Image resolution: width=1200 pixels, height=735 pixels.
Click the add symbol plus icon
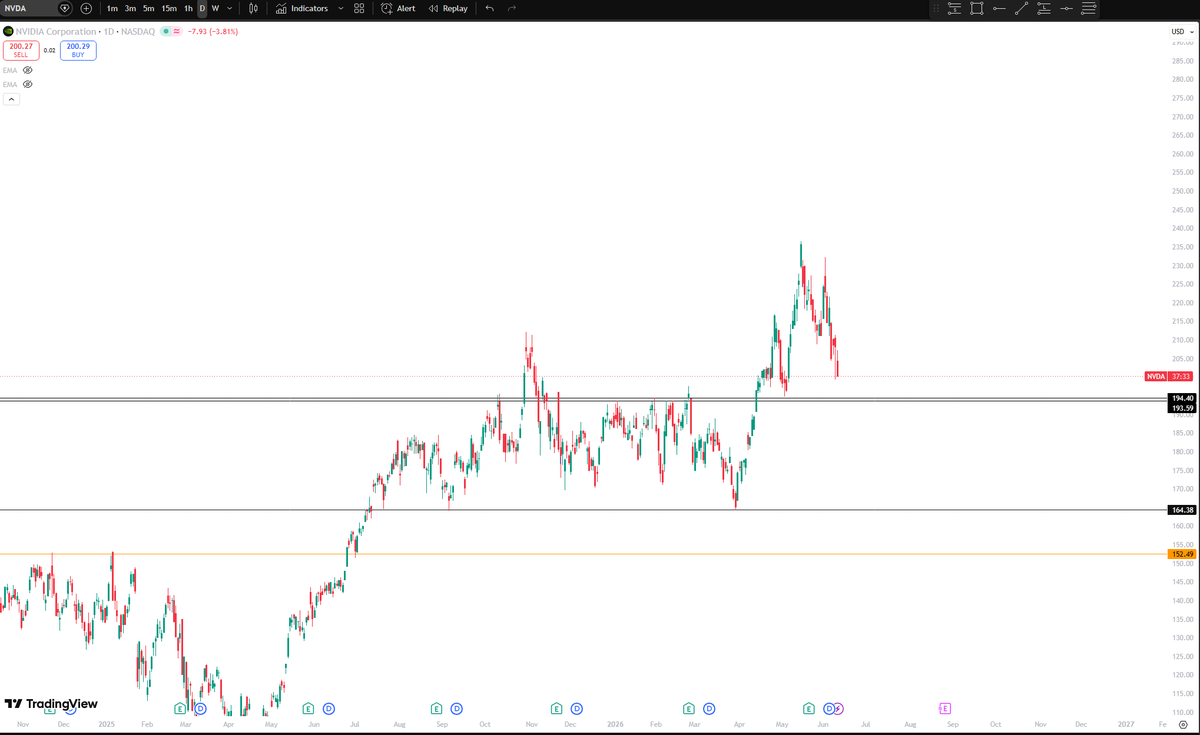click(86, 8)
